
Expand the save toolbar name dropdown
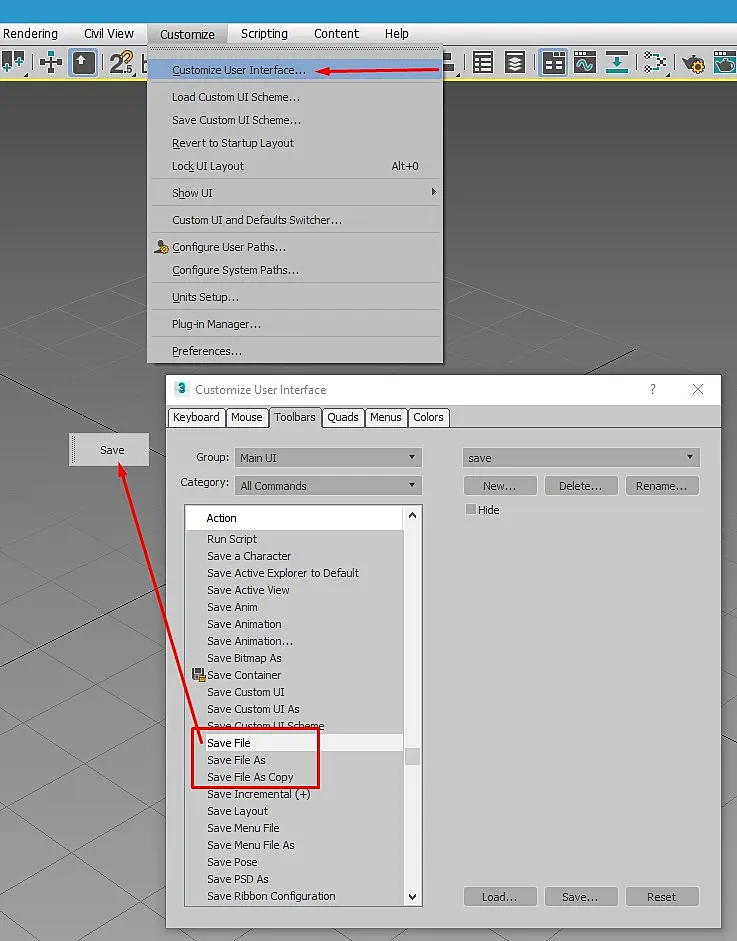click(x=581, y=457)
